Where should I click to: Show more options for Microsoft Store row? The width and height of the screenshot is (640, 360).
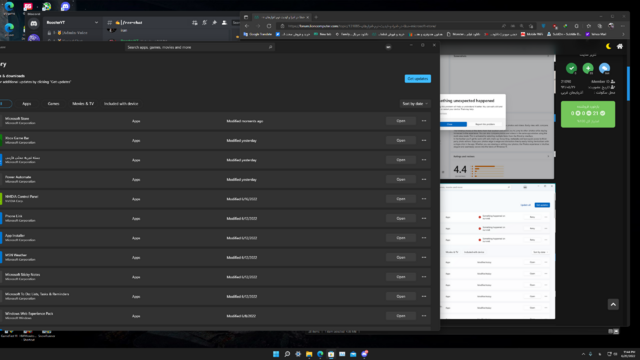coord(424,121)
